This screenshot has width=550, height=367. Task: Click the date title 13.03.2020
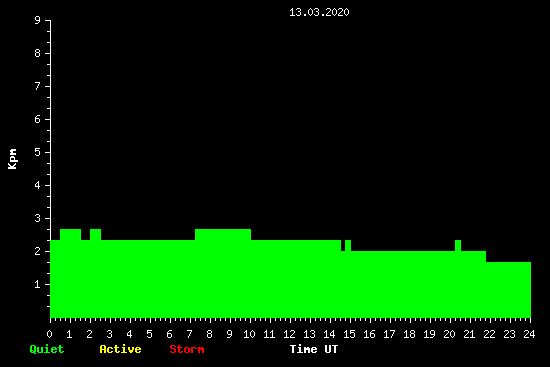pos(319,12)
